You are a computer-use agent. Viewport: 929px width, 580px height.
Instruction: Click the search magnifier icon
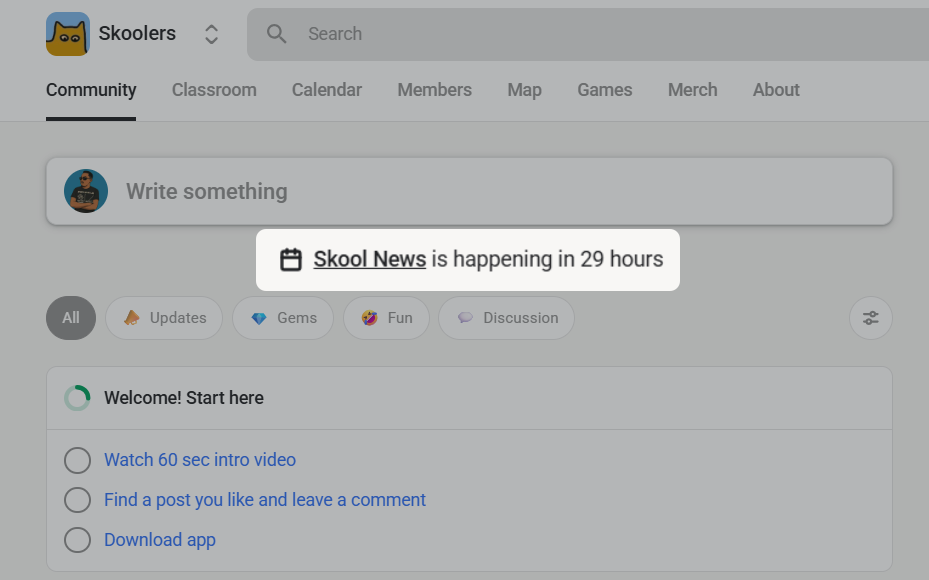coord(276,33)
